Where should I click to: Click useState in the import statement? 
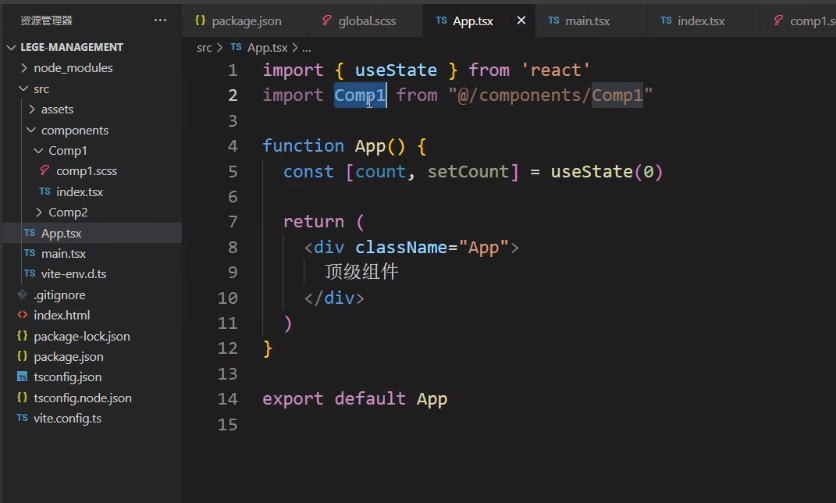(x=396, y=70)
